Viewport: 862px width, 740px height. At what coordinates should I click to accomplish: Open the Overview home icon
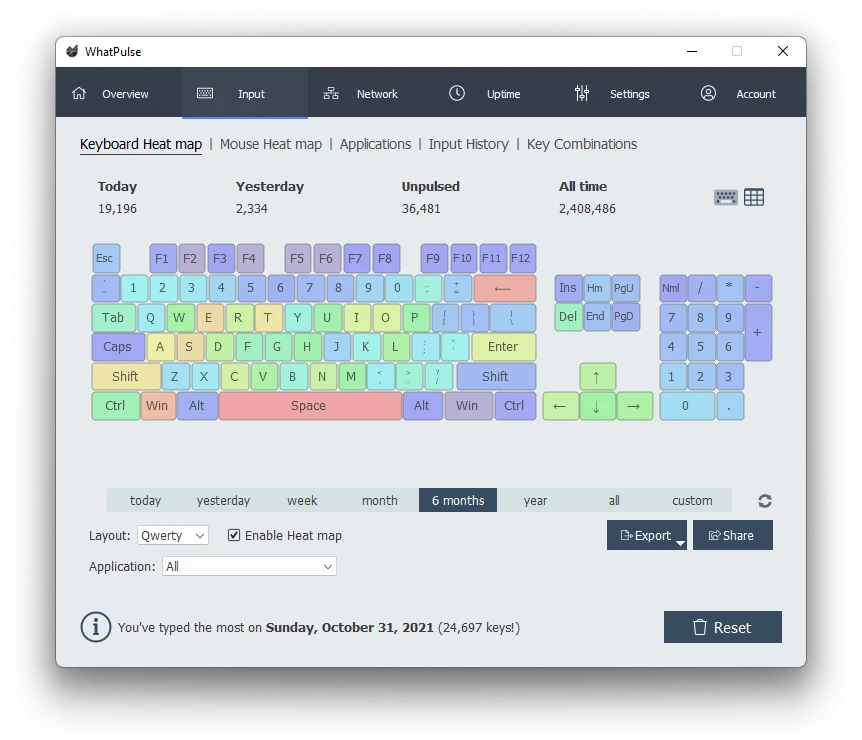79,93
